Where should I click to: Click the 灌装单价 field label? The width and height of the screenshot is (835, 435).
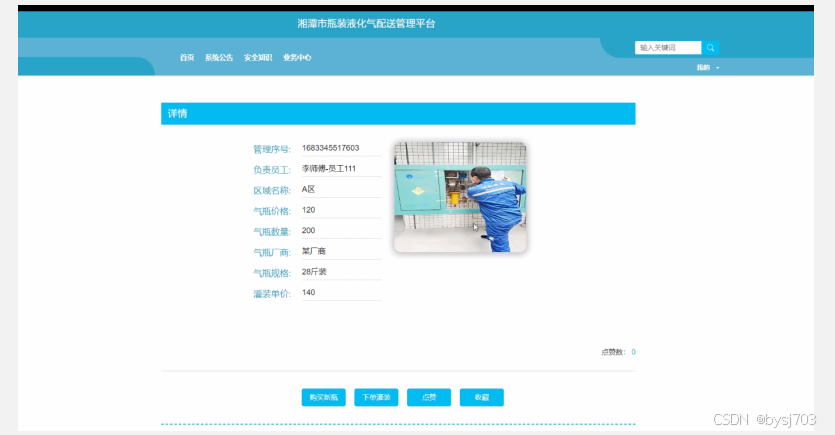tap(272, 294)
